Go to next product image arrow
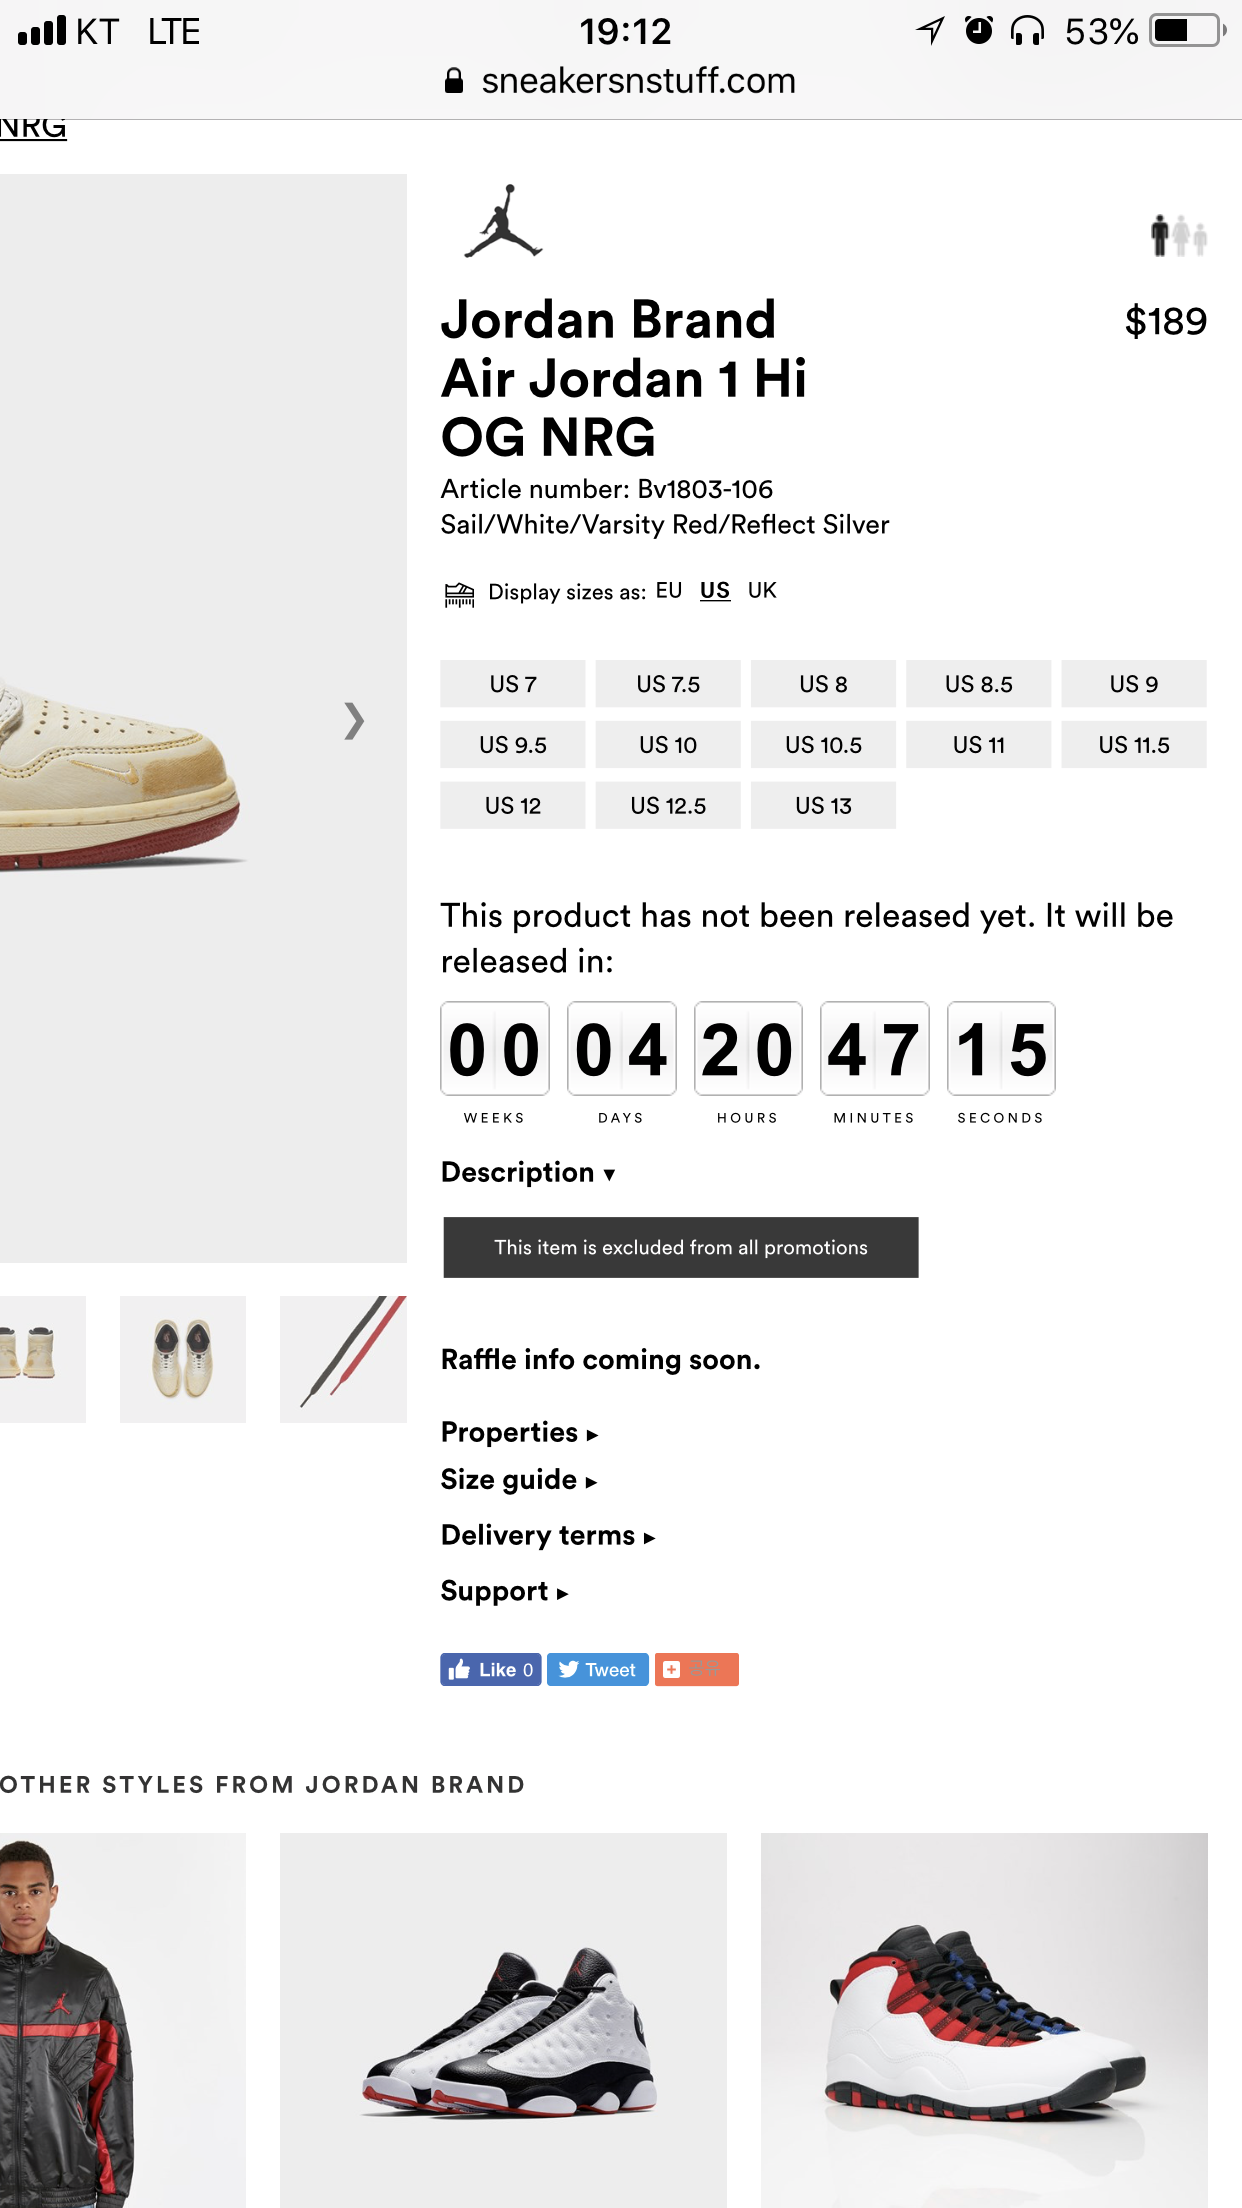 [x=354, y=720]
